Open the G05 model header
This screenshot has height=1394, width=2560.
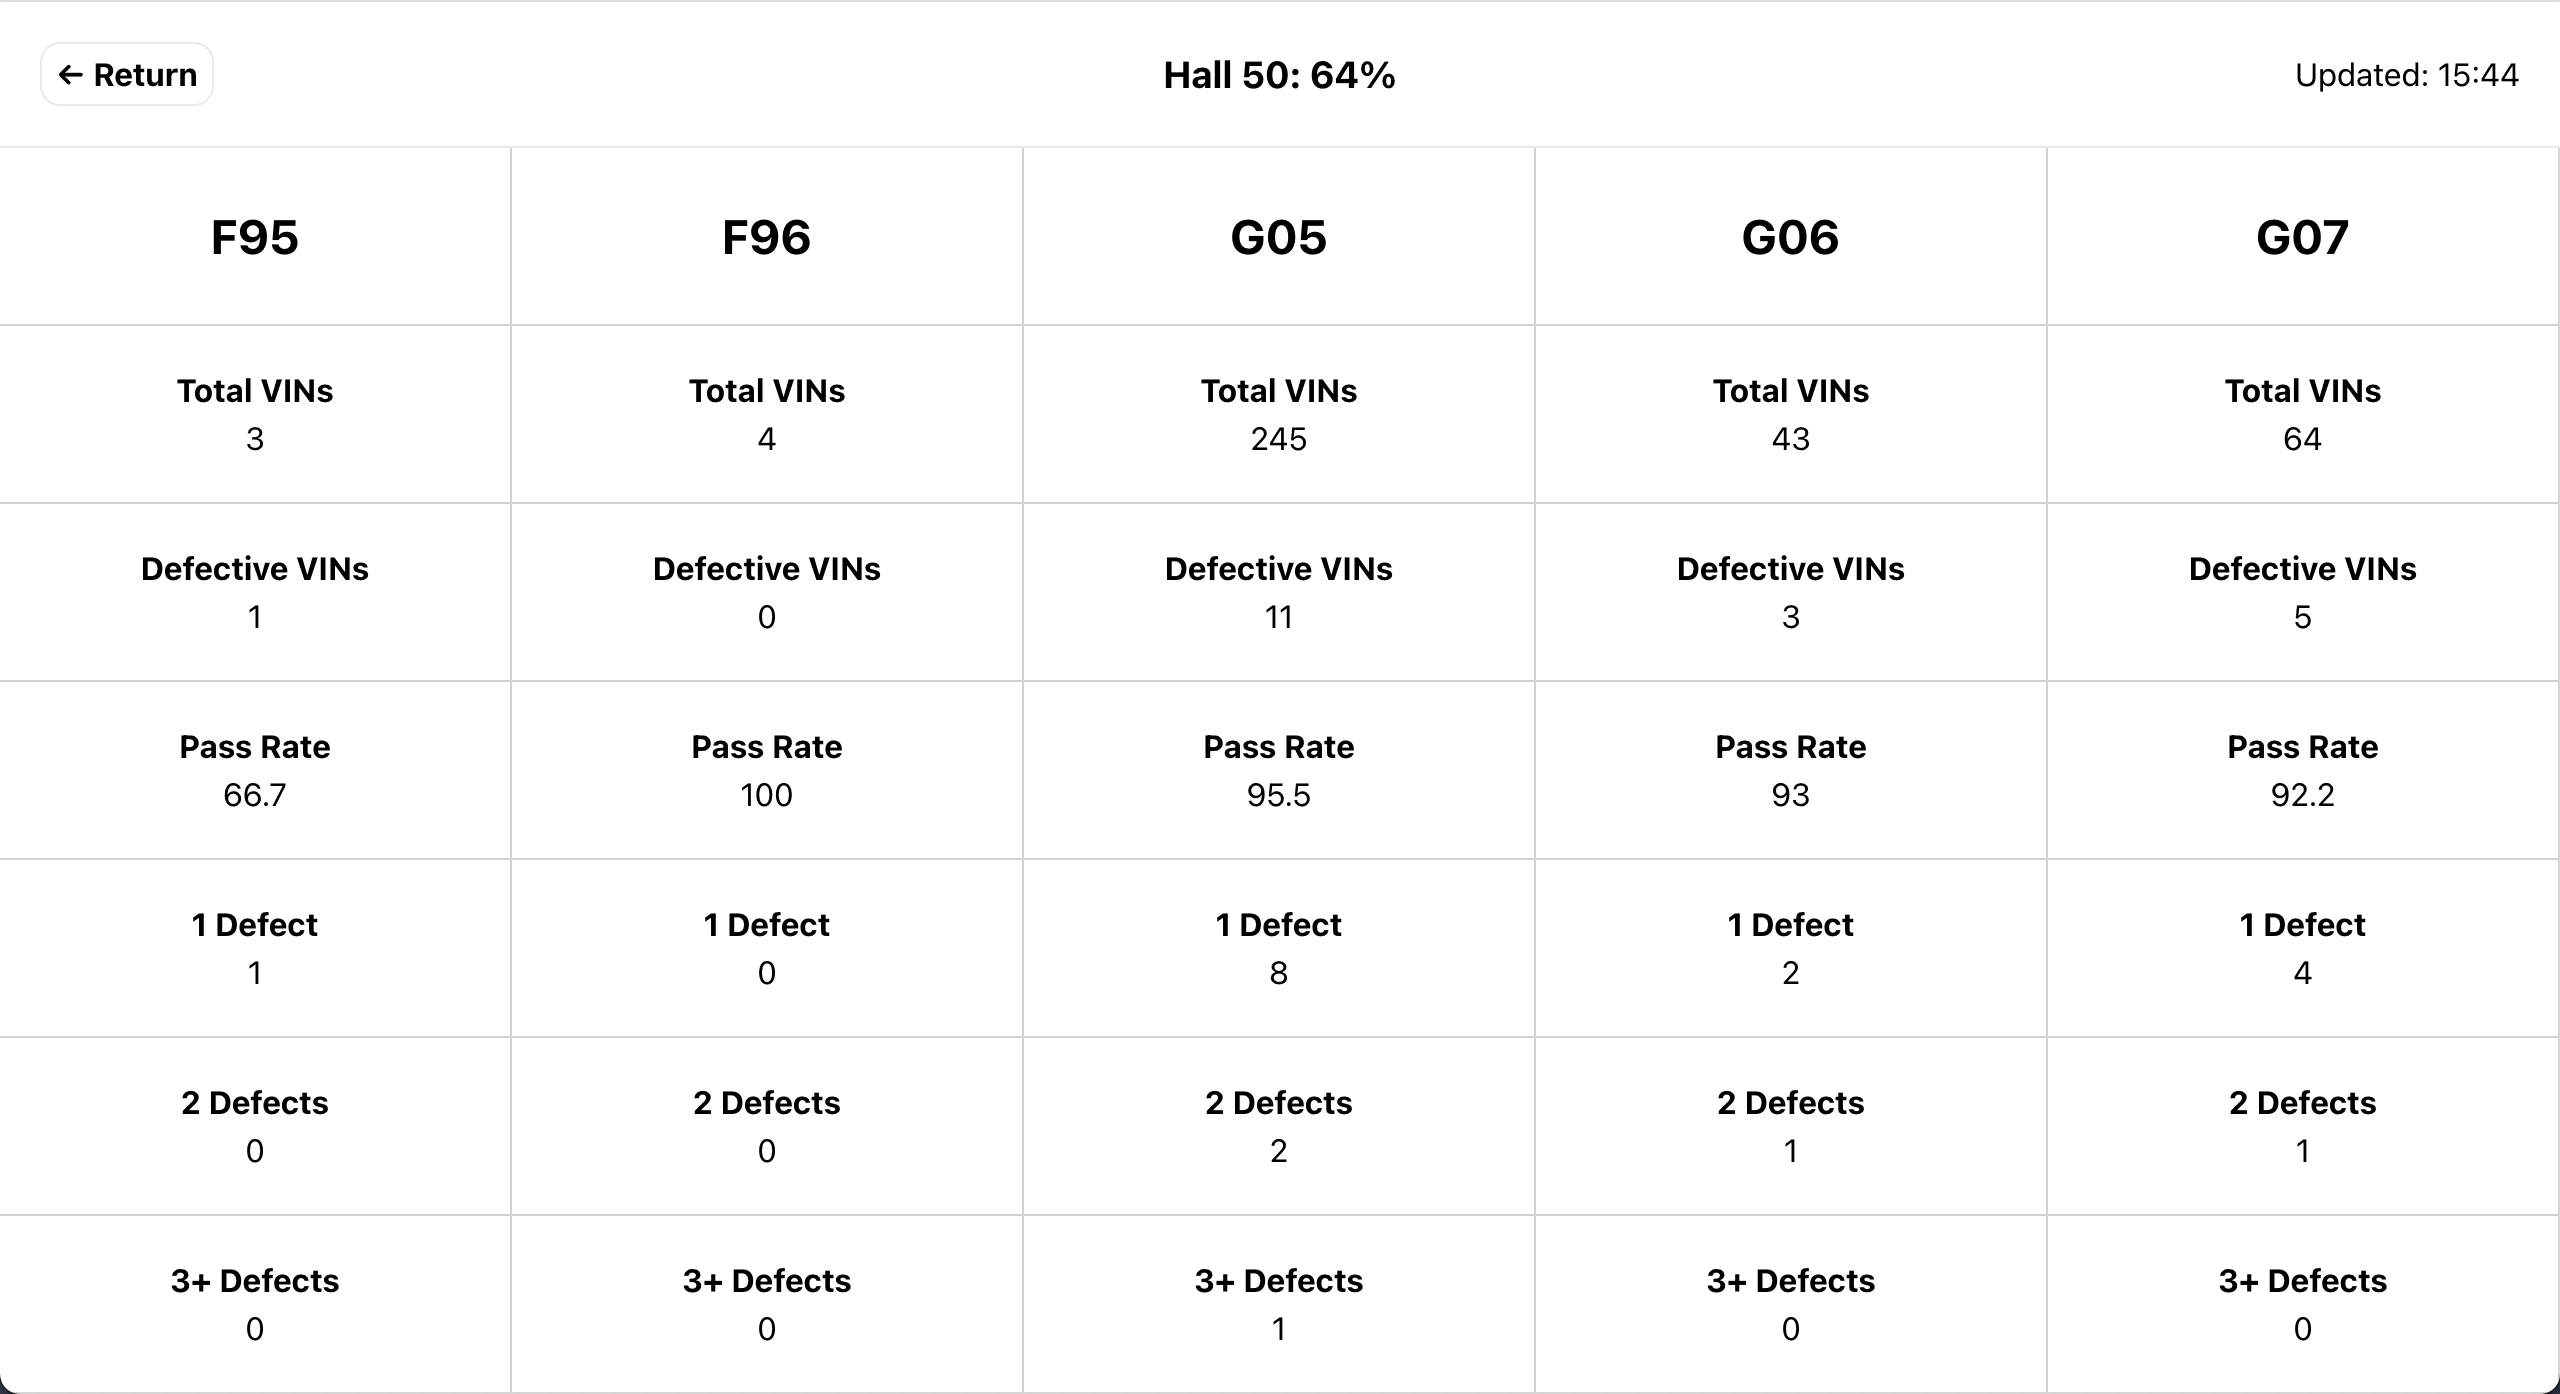click(1279, 237)
